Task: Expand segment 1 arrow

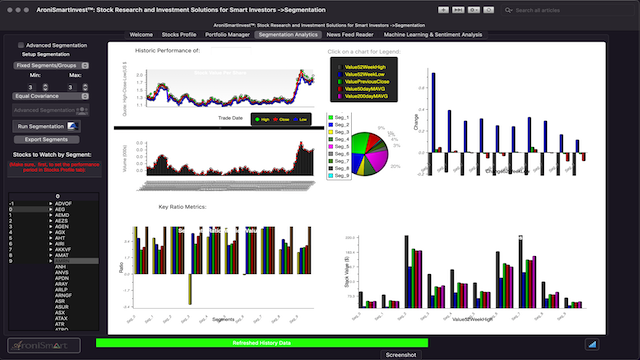Action: (x=51, y=215)
